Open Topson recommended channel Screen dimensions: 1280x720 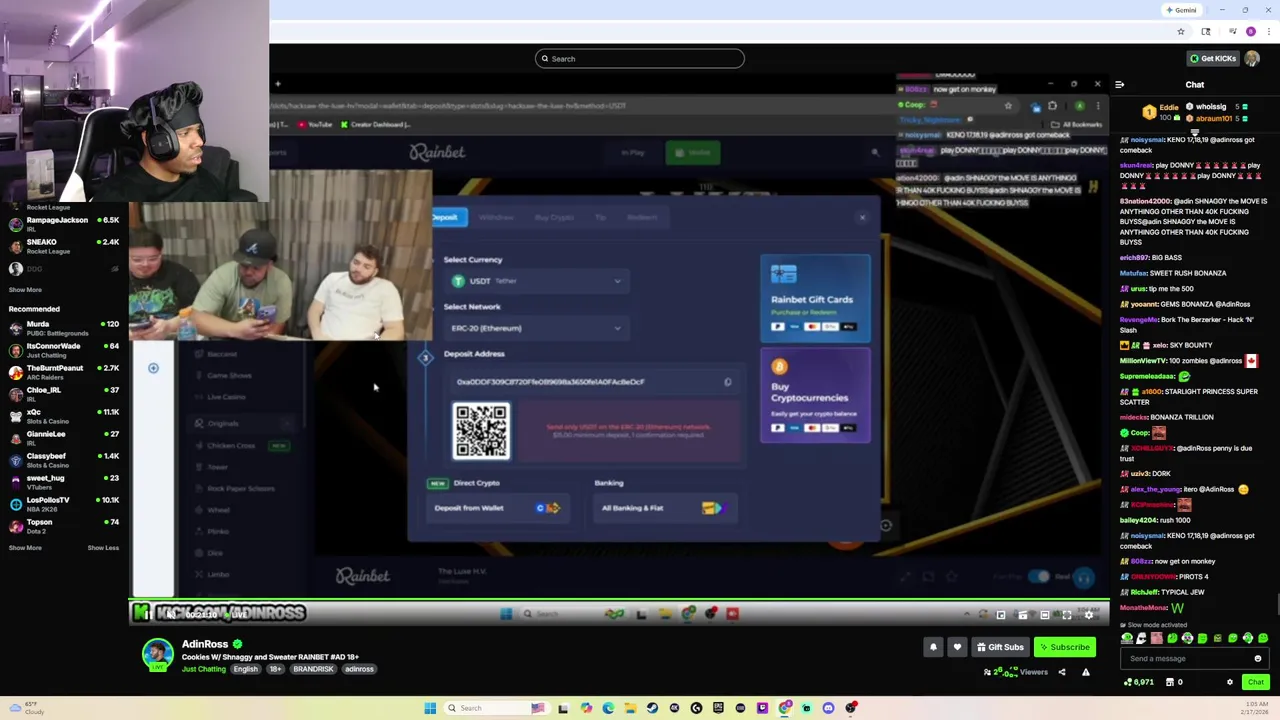click(63, 526)
